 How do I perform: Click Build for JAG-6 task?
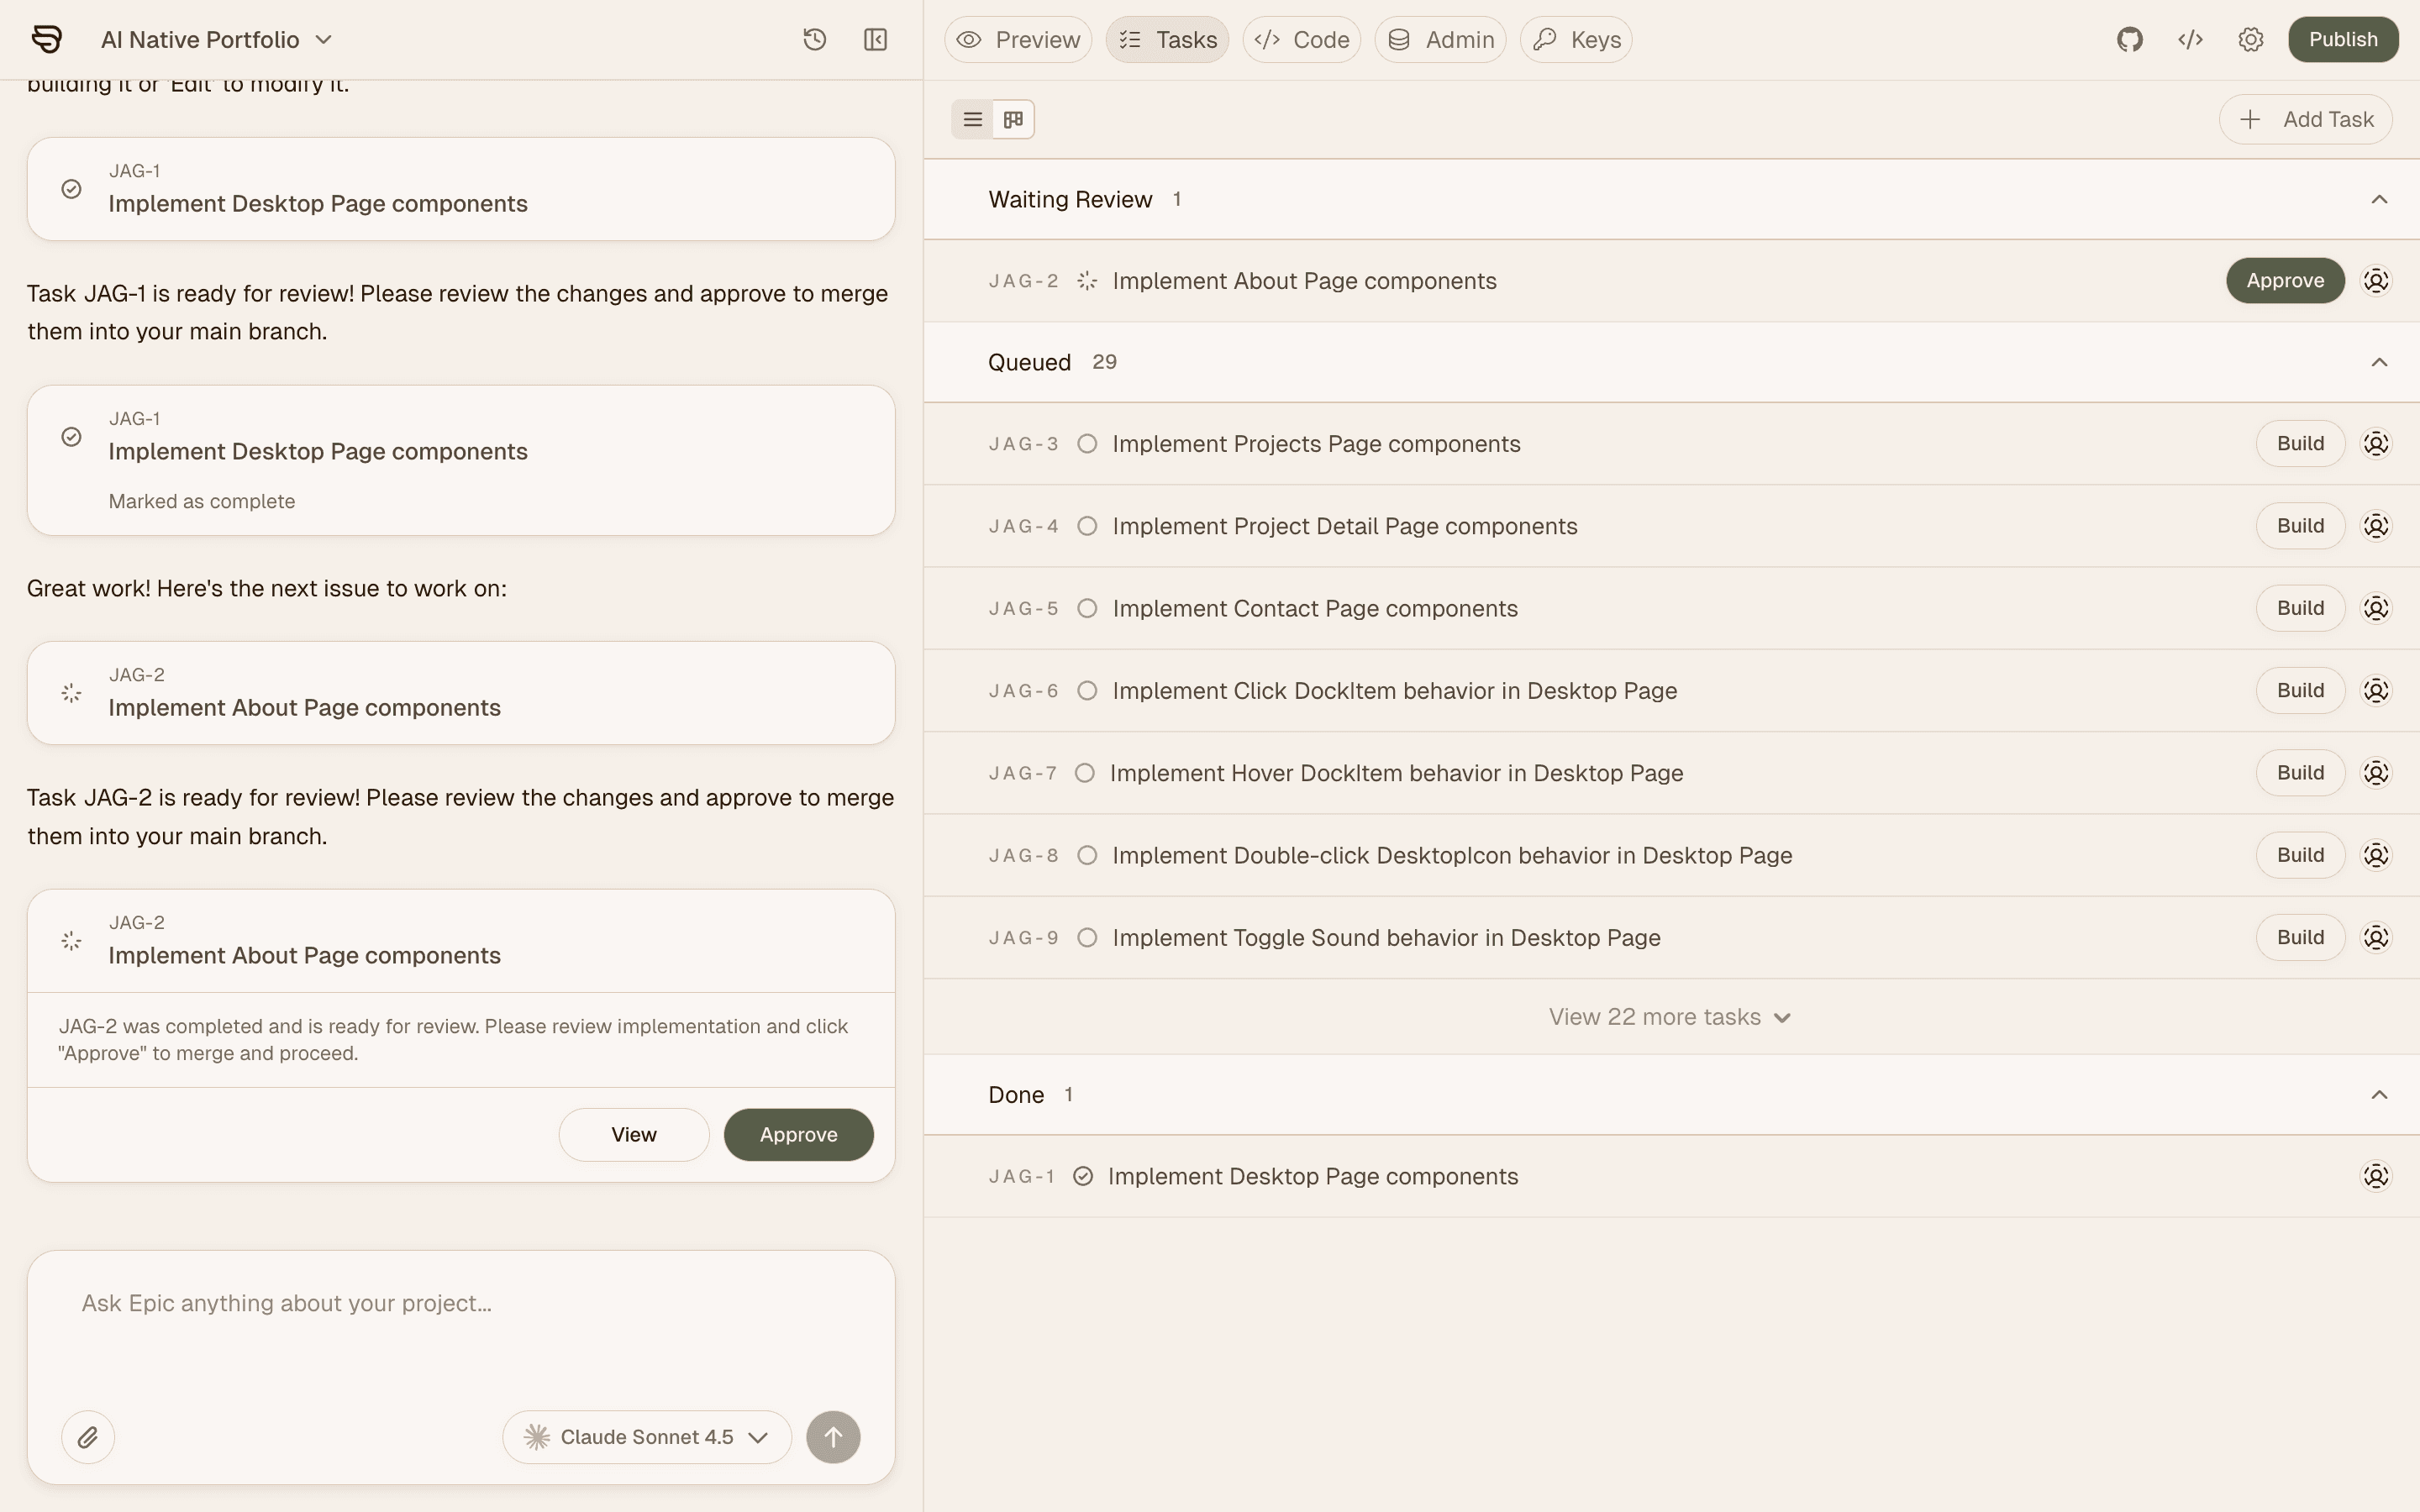coord(2299,691)
